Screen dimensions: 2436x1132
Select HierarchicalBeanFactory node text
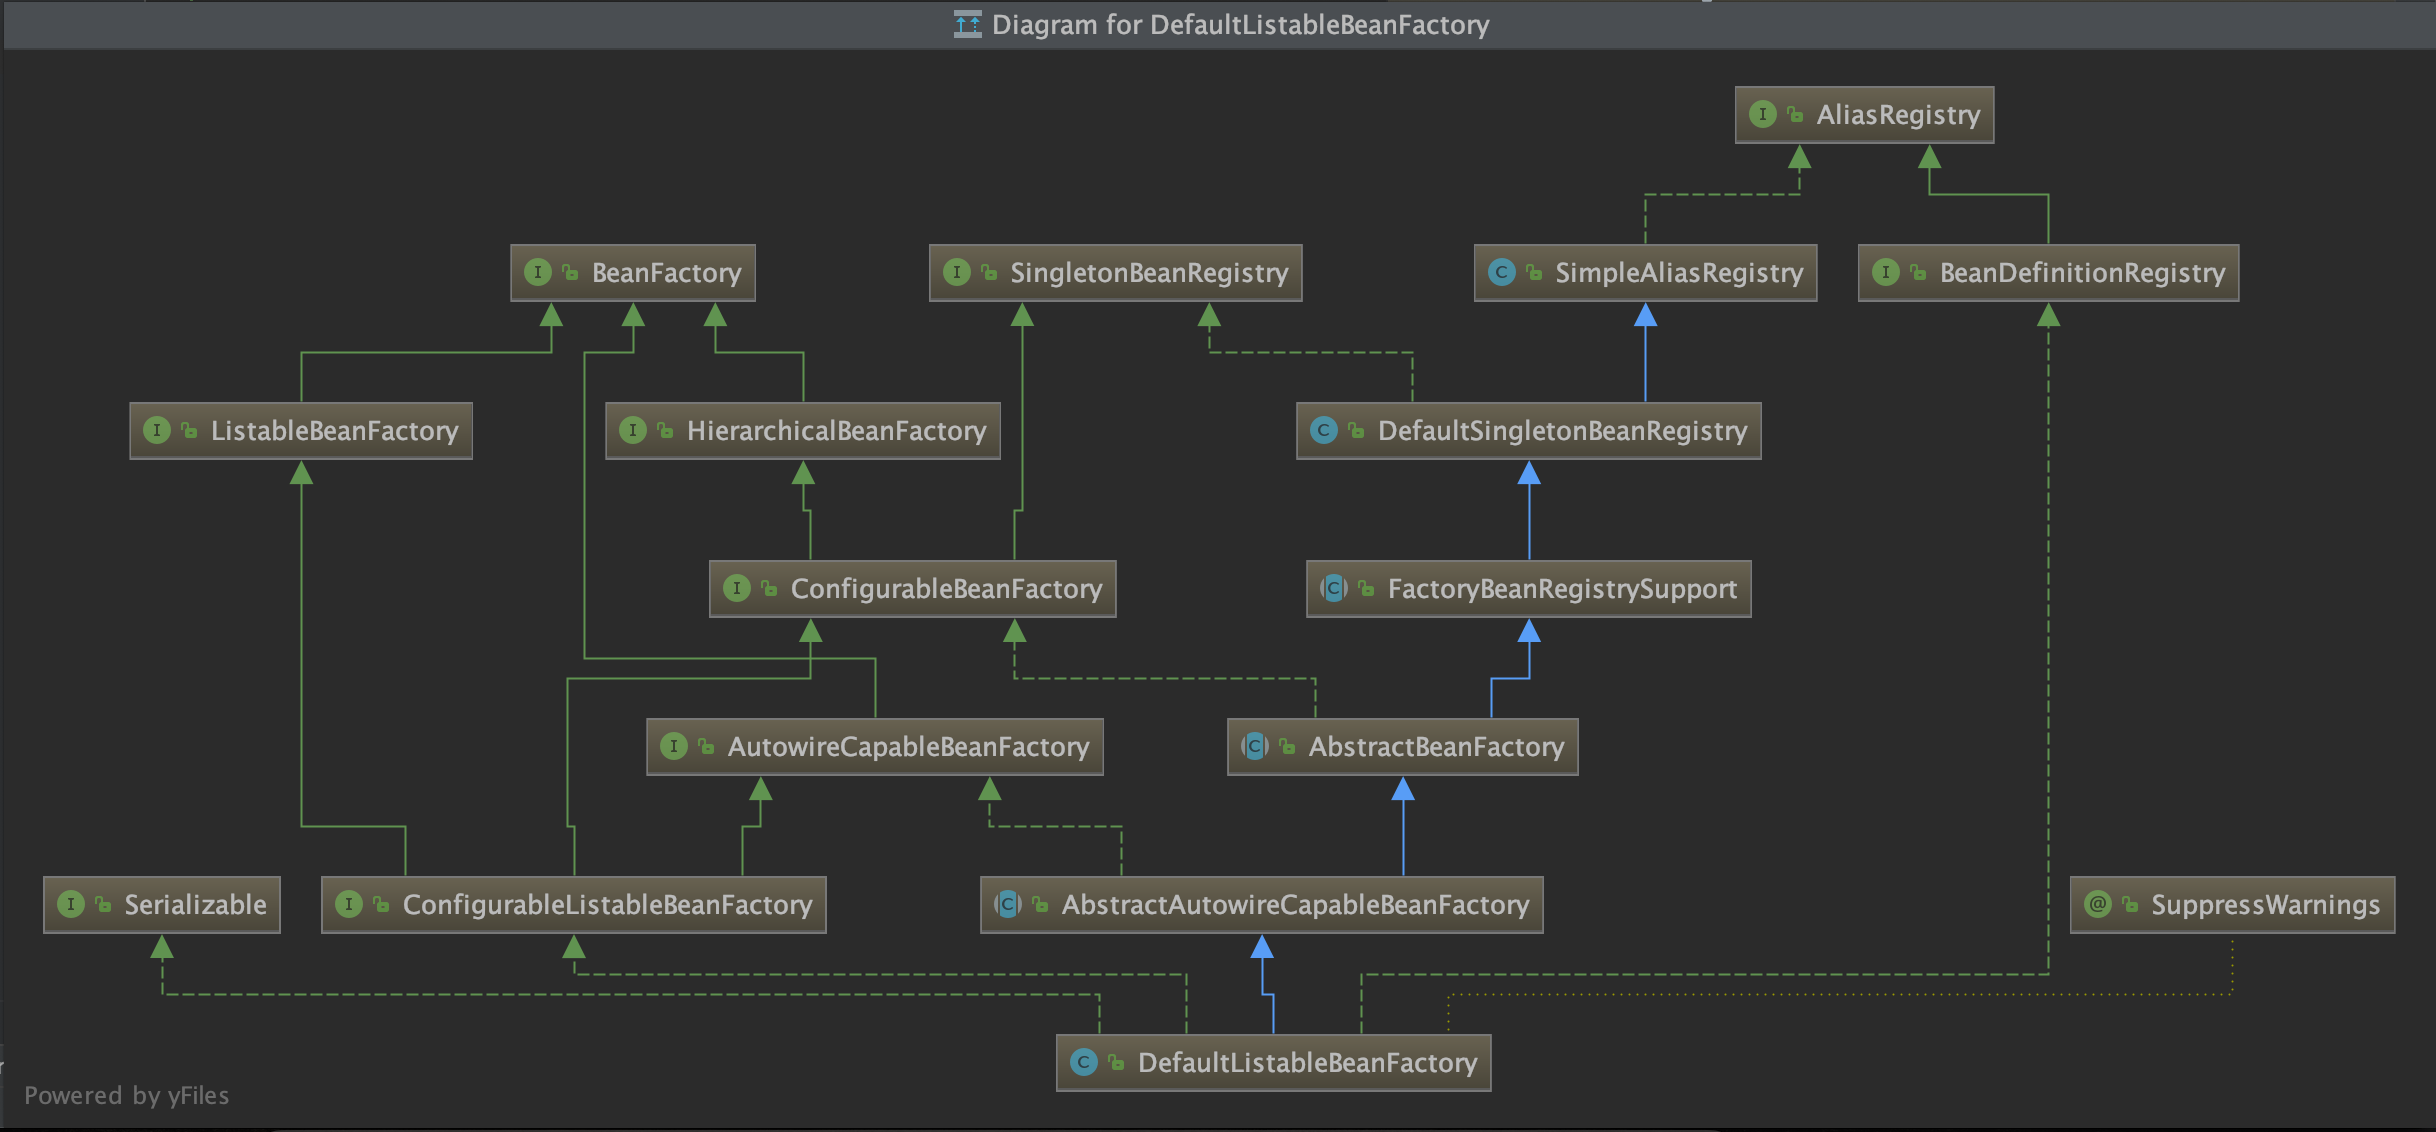[x=836, y=431]
